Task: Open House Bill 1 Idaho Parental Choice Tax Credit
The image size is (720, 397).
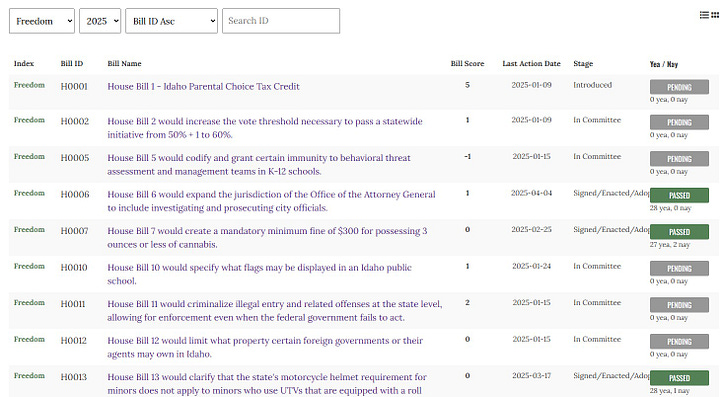Action: point(203,86)
